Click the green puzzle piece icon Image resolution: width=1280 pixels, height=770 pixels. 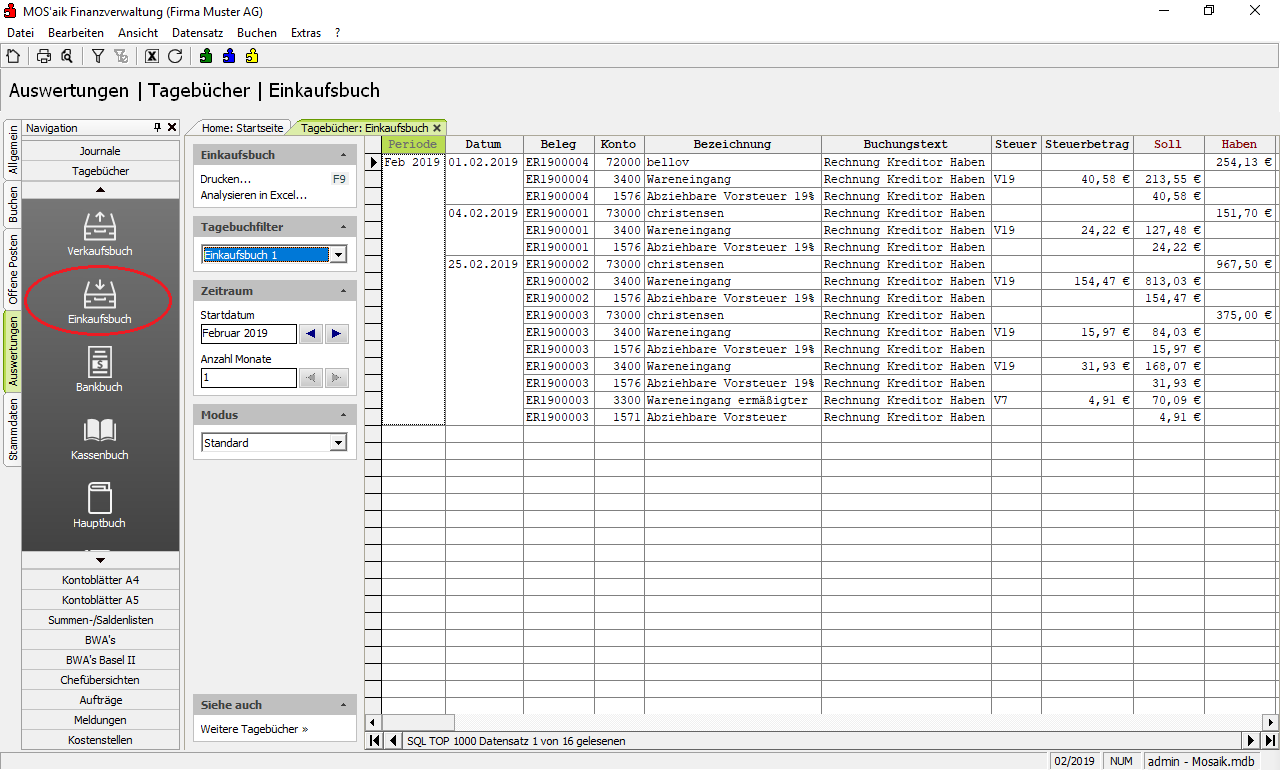[x=206, y=56]
